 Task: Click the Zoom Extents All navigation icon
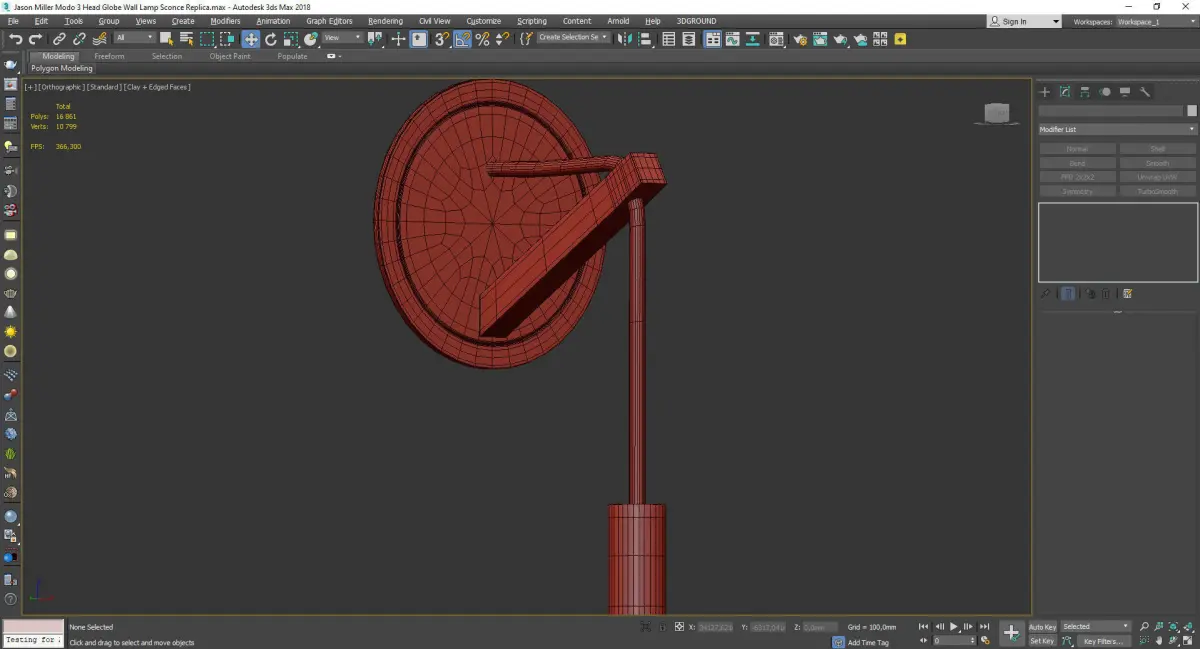1187,626
